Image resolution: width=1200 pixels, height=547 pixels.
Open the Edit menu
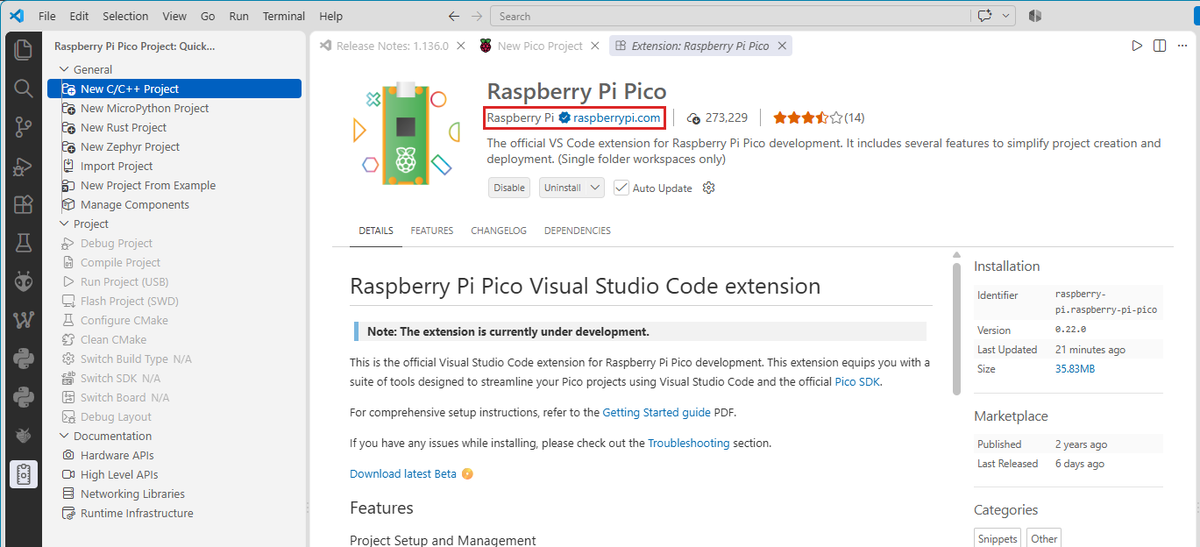pos(79,16)
